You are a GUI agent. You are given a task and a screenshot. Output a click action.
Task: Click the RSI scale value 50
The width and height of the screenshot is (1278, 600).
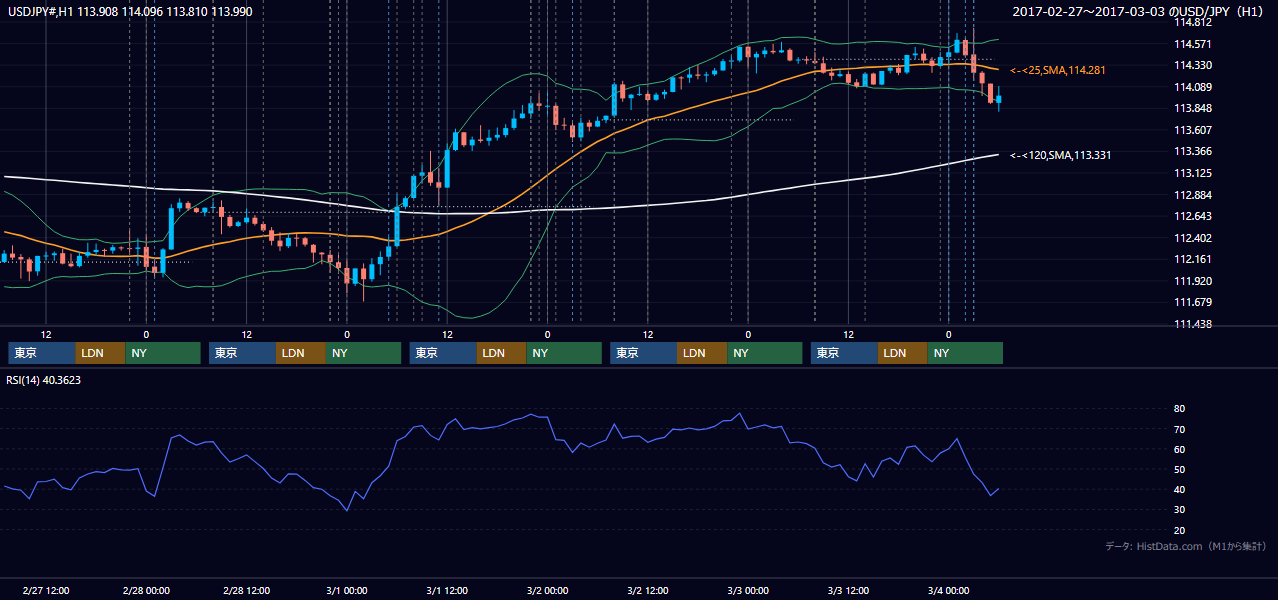pyautogui.click(x=1179, y=469)
